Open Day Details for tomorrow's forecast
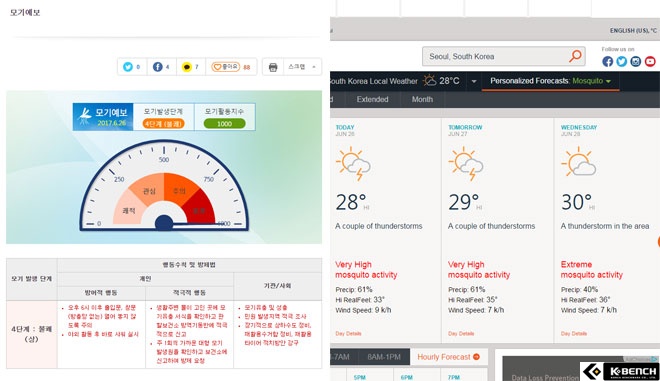The image size is (660, 381). coord(461,333)
